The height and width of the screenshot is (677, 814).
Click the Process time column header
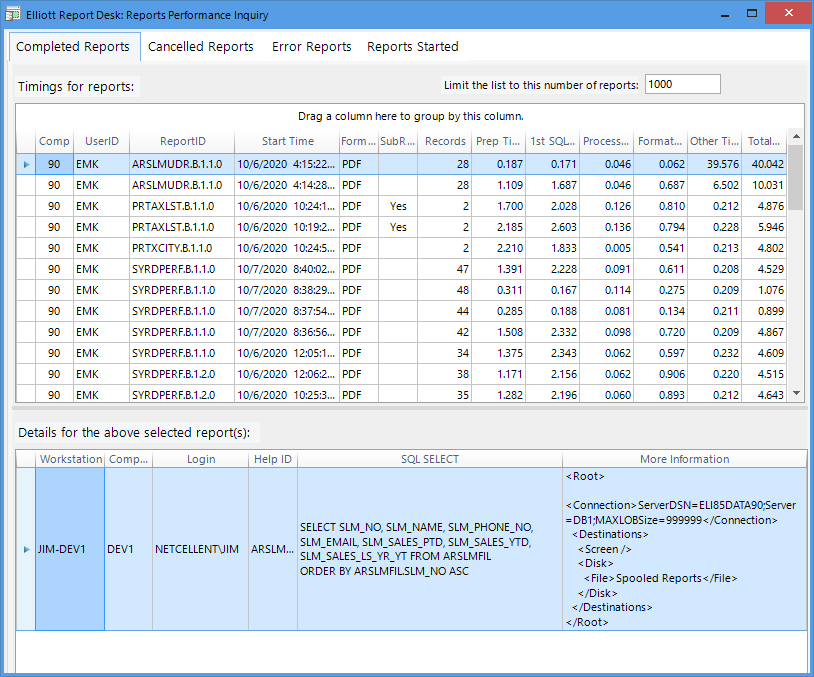click(x=606, y=141)
